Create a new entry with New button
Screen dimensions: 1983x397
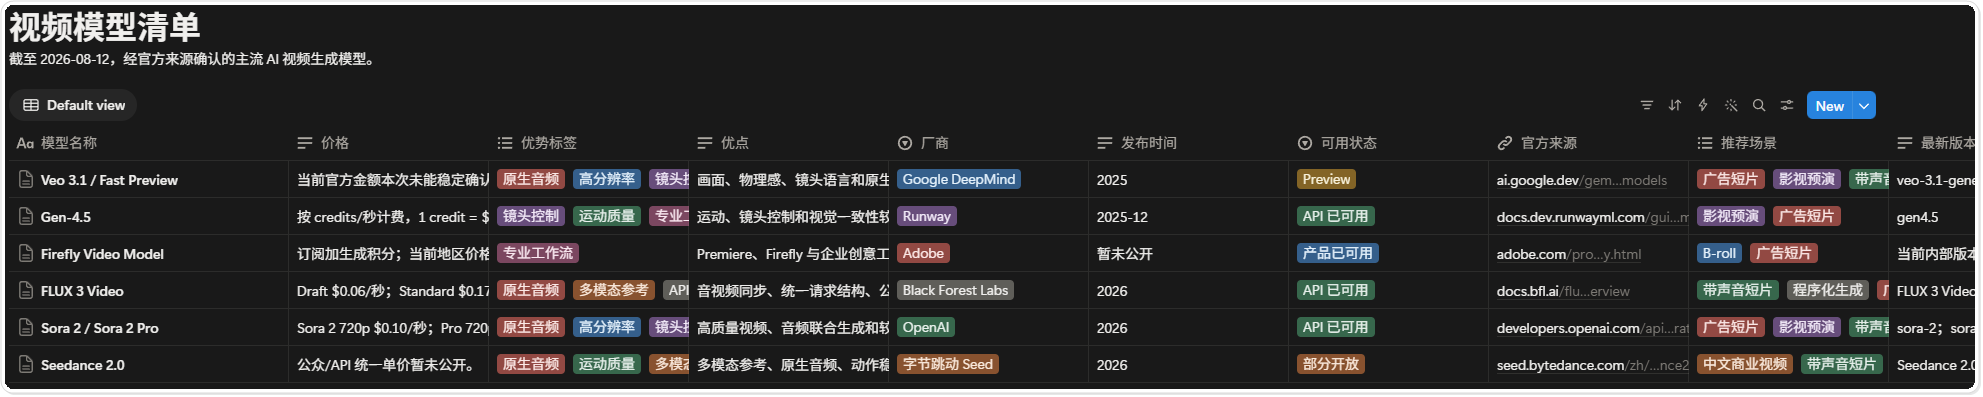click(1829, 105)
